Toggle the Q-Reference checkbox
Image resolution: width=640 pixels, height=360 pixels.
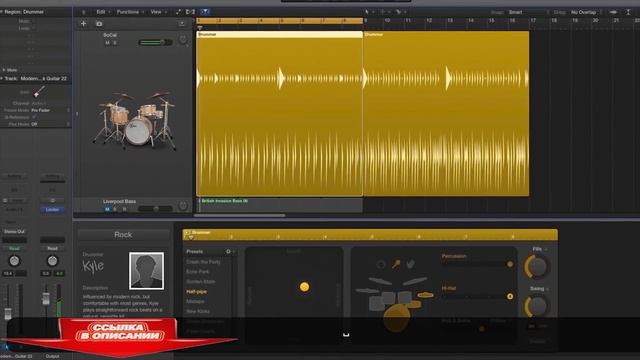34,117
